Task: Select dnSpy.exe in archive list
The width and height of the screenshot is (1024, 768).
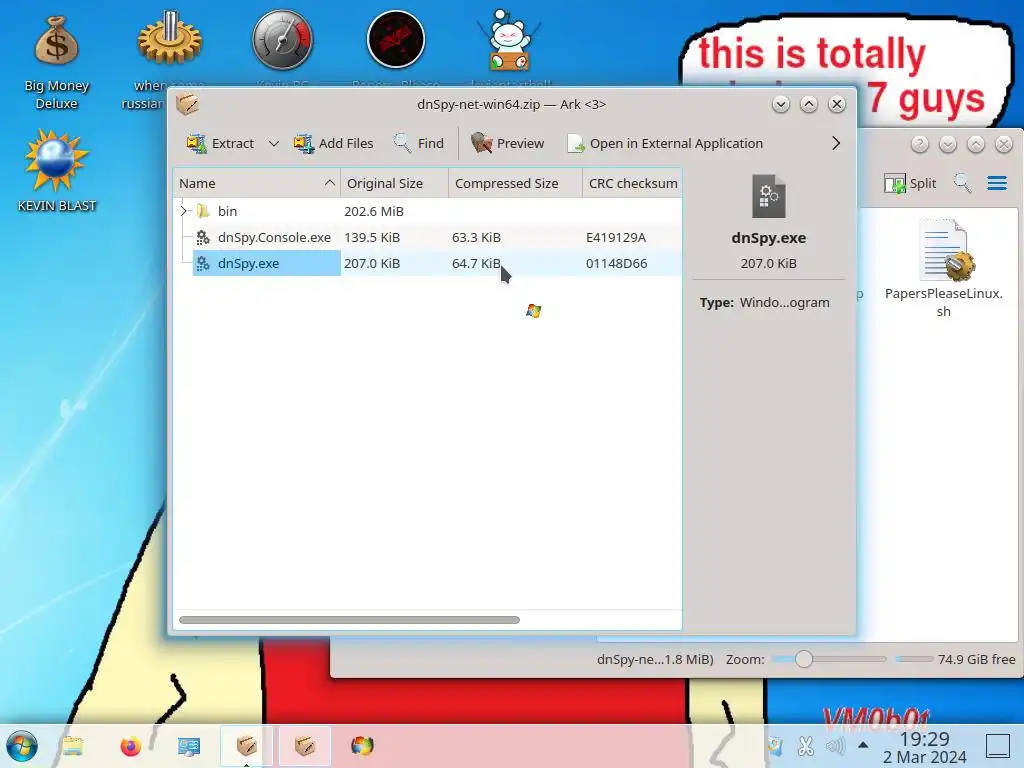Action: tap(428, 263)
